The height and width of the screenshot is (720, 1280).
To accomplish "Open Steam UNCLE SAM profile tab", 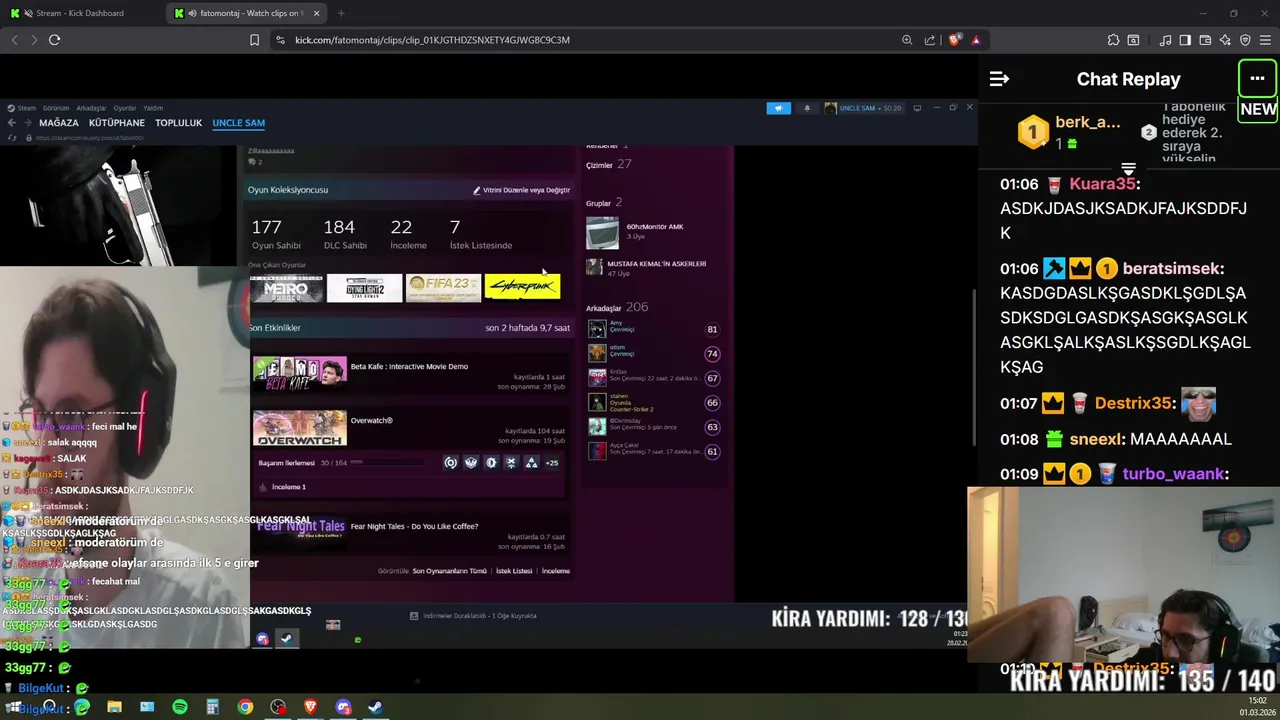I will (x=238, y=123).
